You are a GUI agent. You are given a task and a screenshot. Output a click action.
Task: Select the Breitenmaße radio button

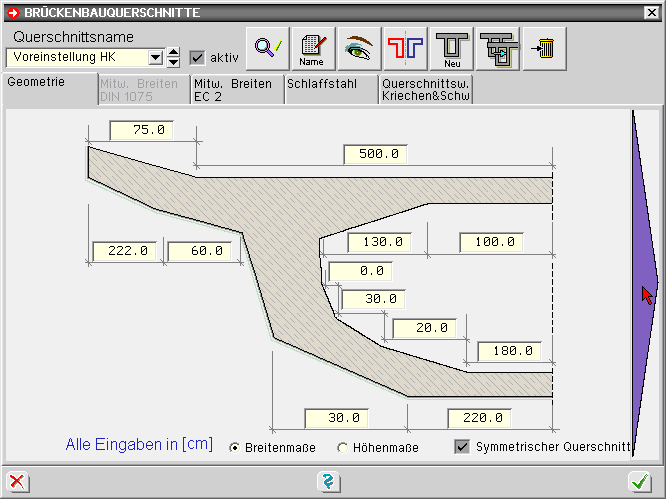235,448
